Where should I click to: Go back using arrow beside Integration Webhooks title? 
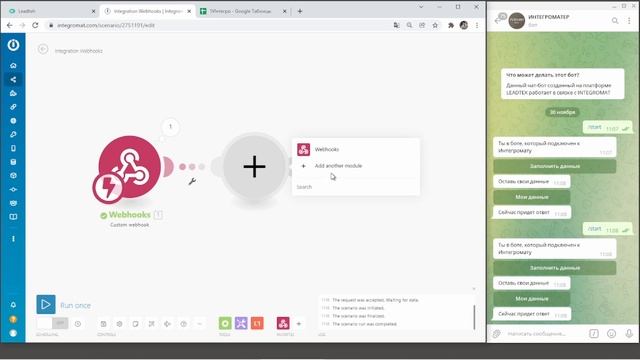click(43, 49)
